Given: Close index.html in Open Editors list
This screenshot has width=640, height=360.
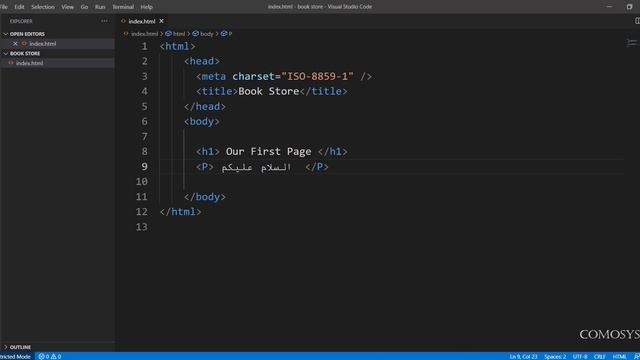Looking at the screenshot, I should [x=15, y=44].
